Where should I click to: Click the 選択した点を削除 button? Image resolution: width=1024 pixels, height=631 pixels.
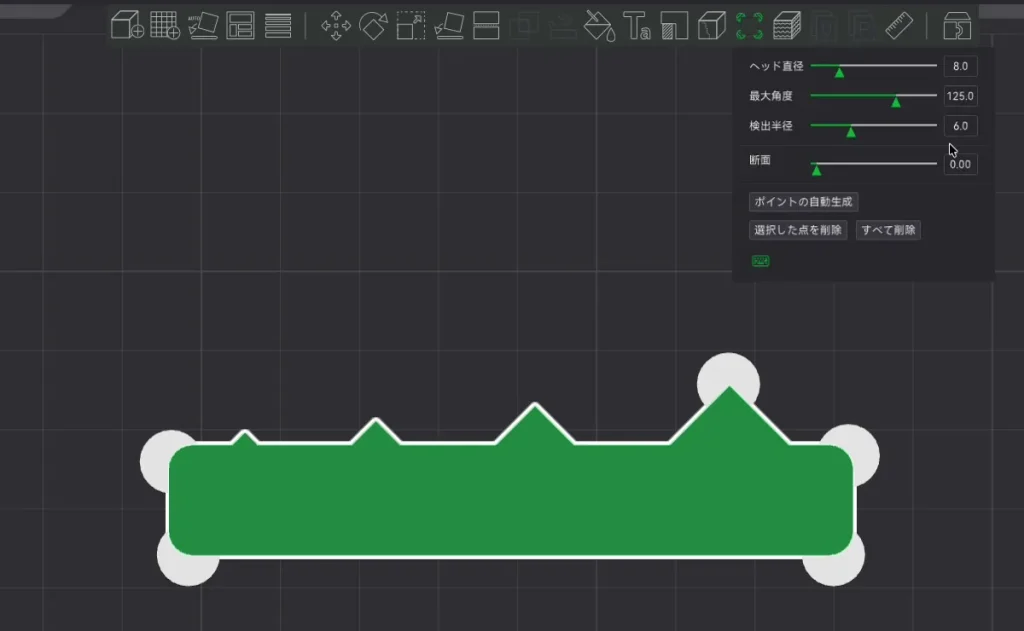(797, 230)
